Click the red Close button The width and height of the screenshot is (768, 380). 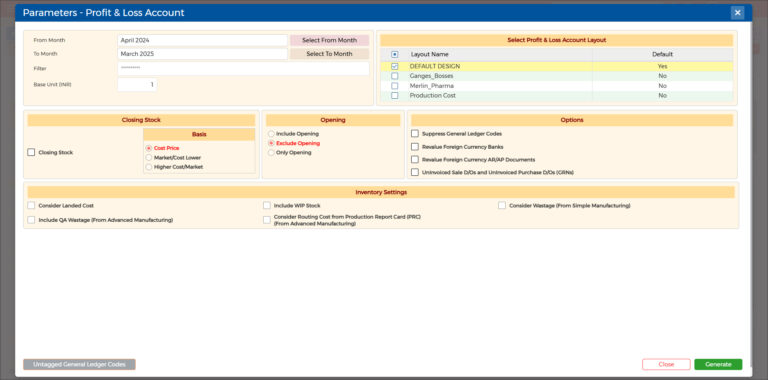point(666,364)
